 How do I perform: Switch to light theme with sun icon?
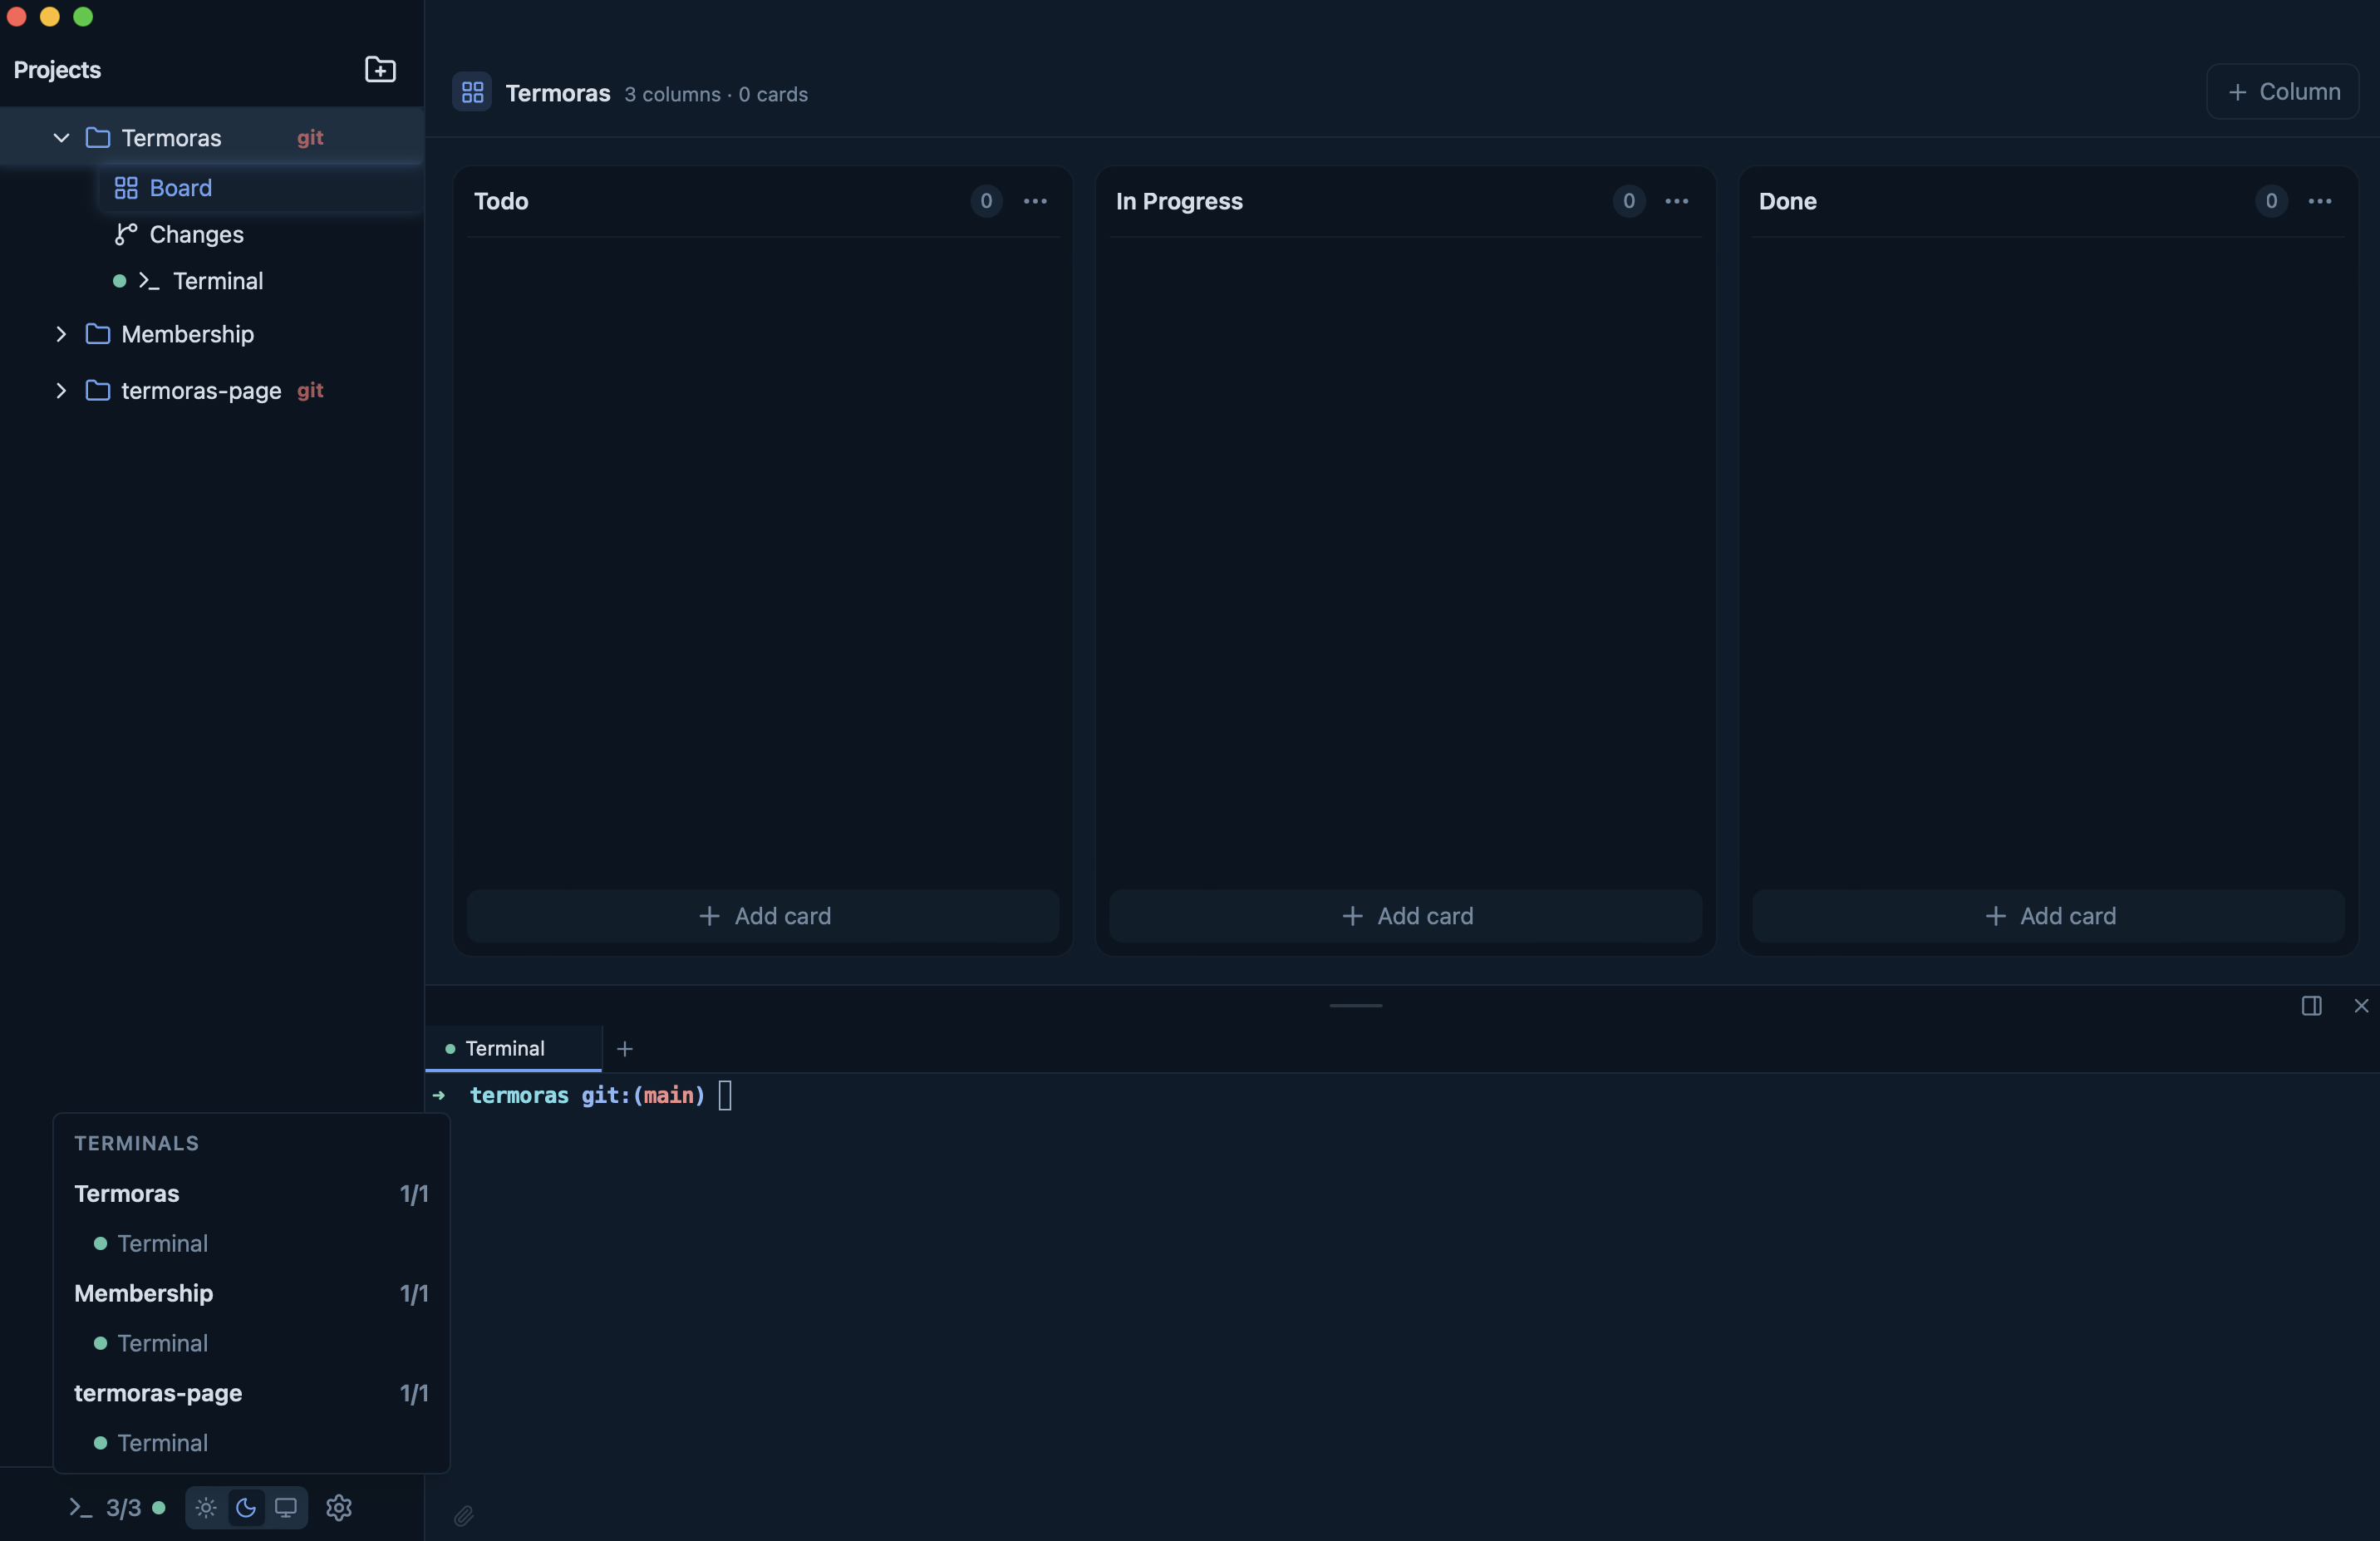(205, 1508)
